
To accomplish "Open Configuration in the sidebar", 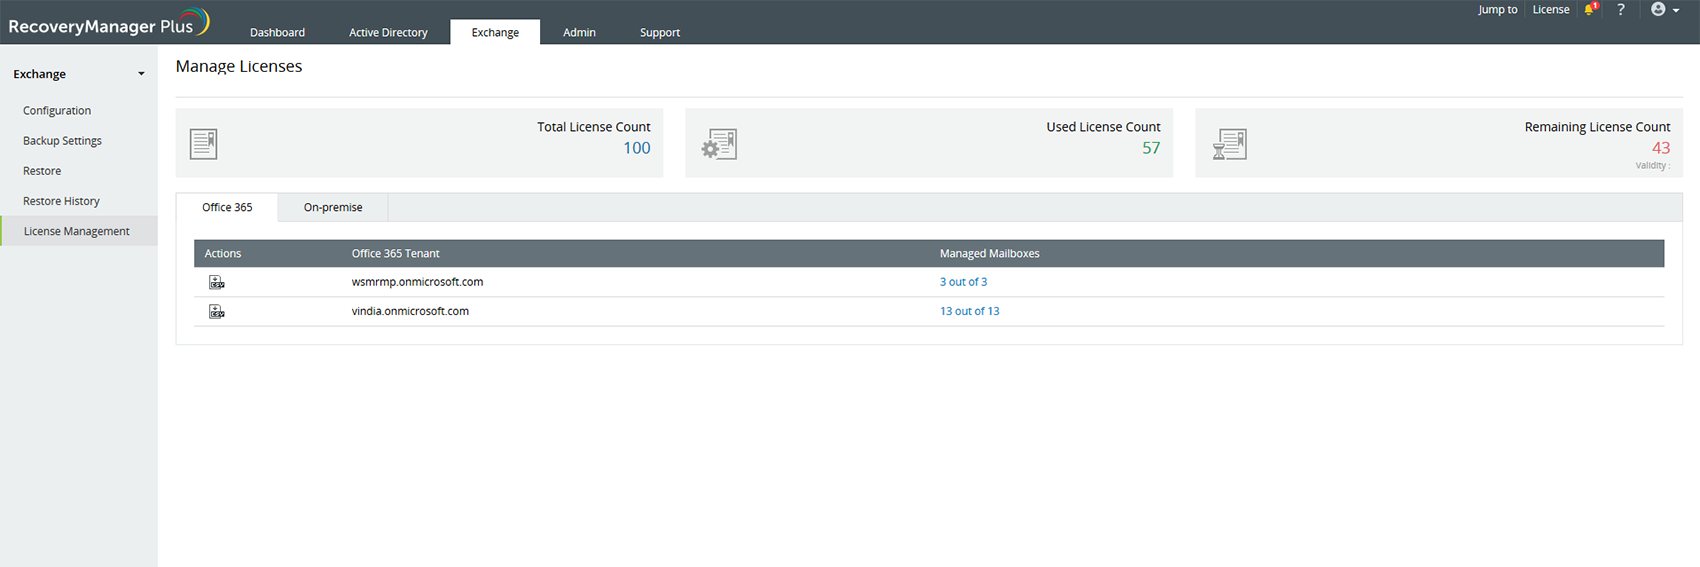I will click(x=57, y=111).
